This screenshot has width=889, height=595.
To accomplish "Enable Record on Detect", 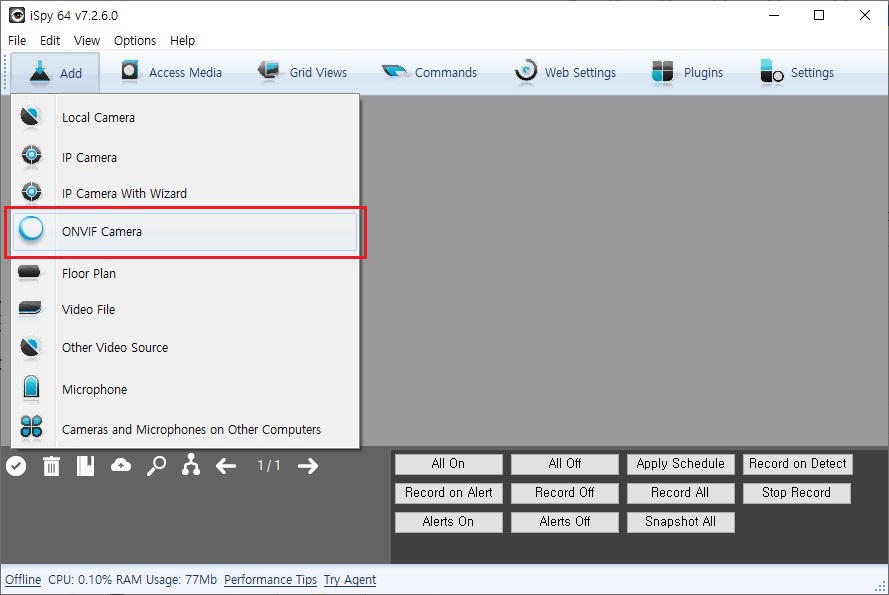I will [797, 463].
